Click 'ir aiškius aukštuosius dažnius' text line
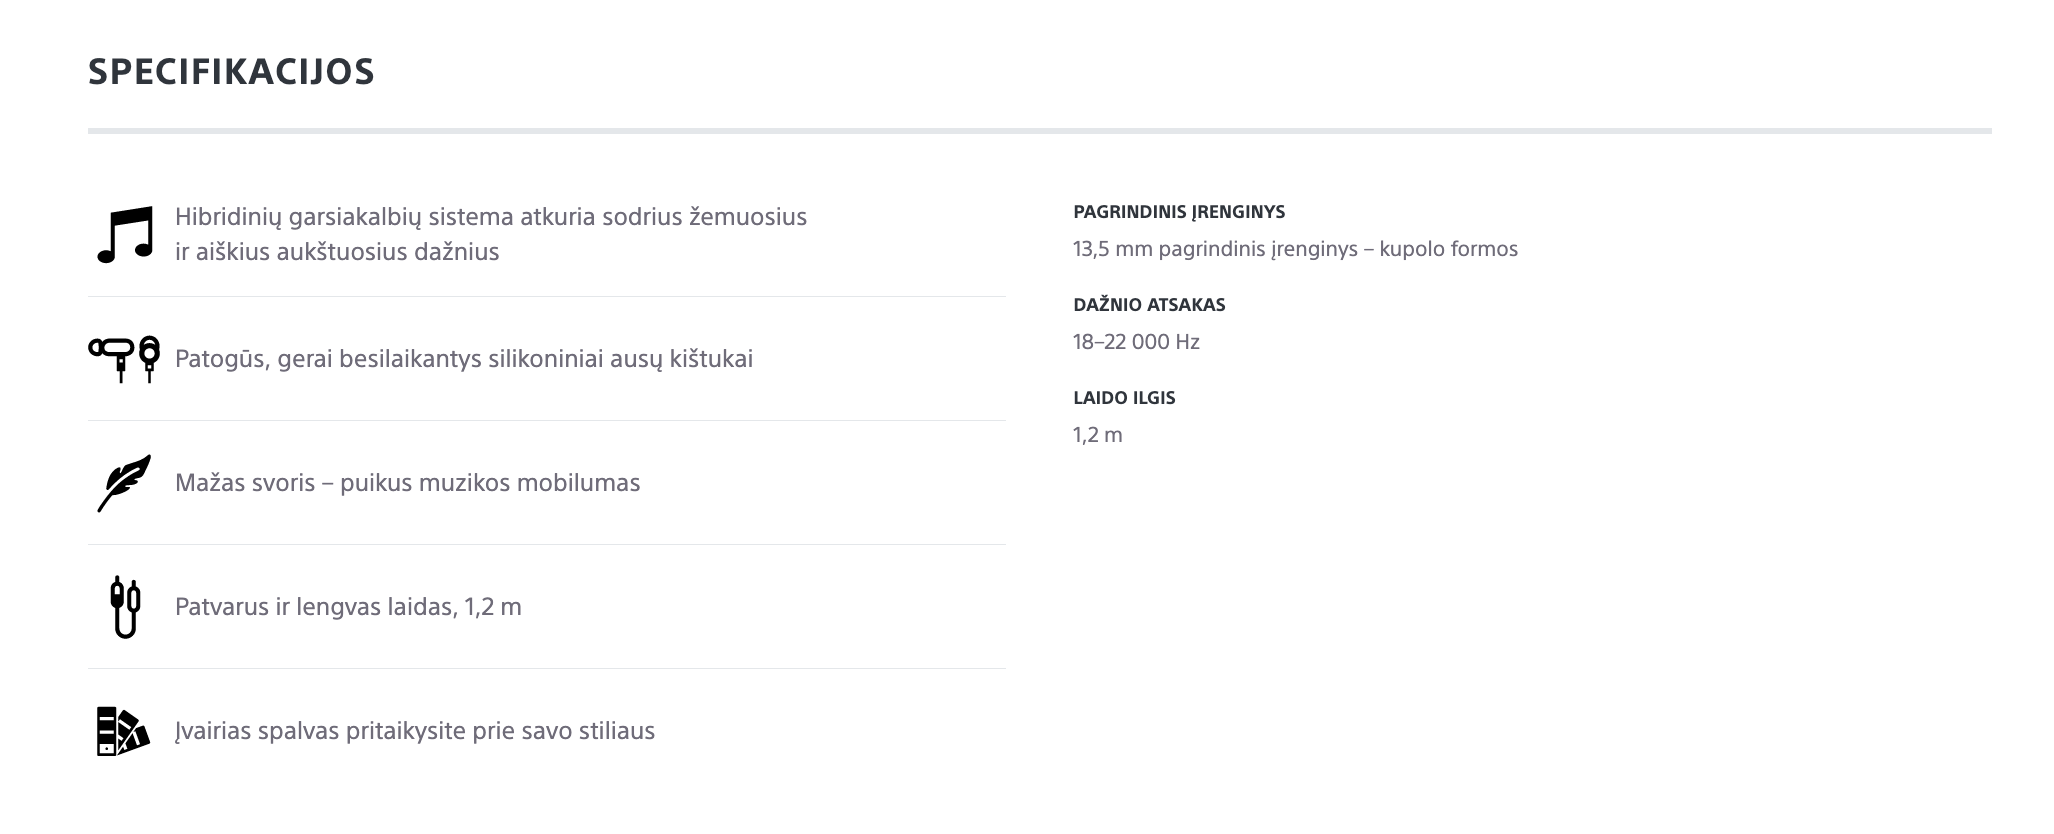This screenshot has height=834, width=2054. tap(337, 251)
